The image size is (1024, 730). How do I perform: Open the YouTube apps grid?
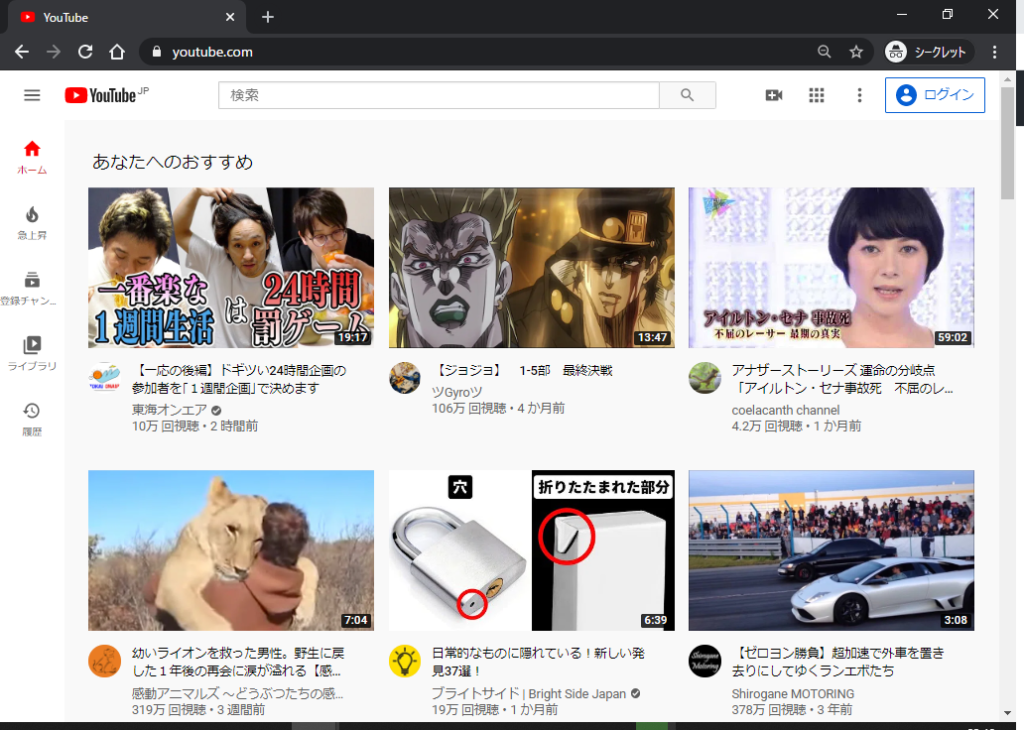point(816,95)
